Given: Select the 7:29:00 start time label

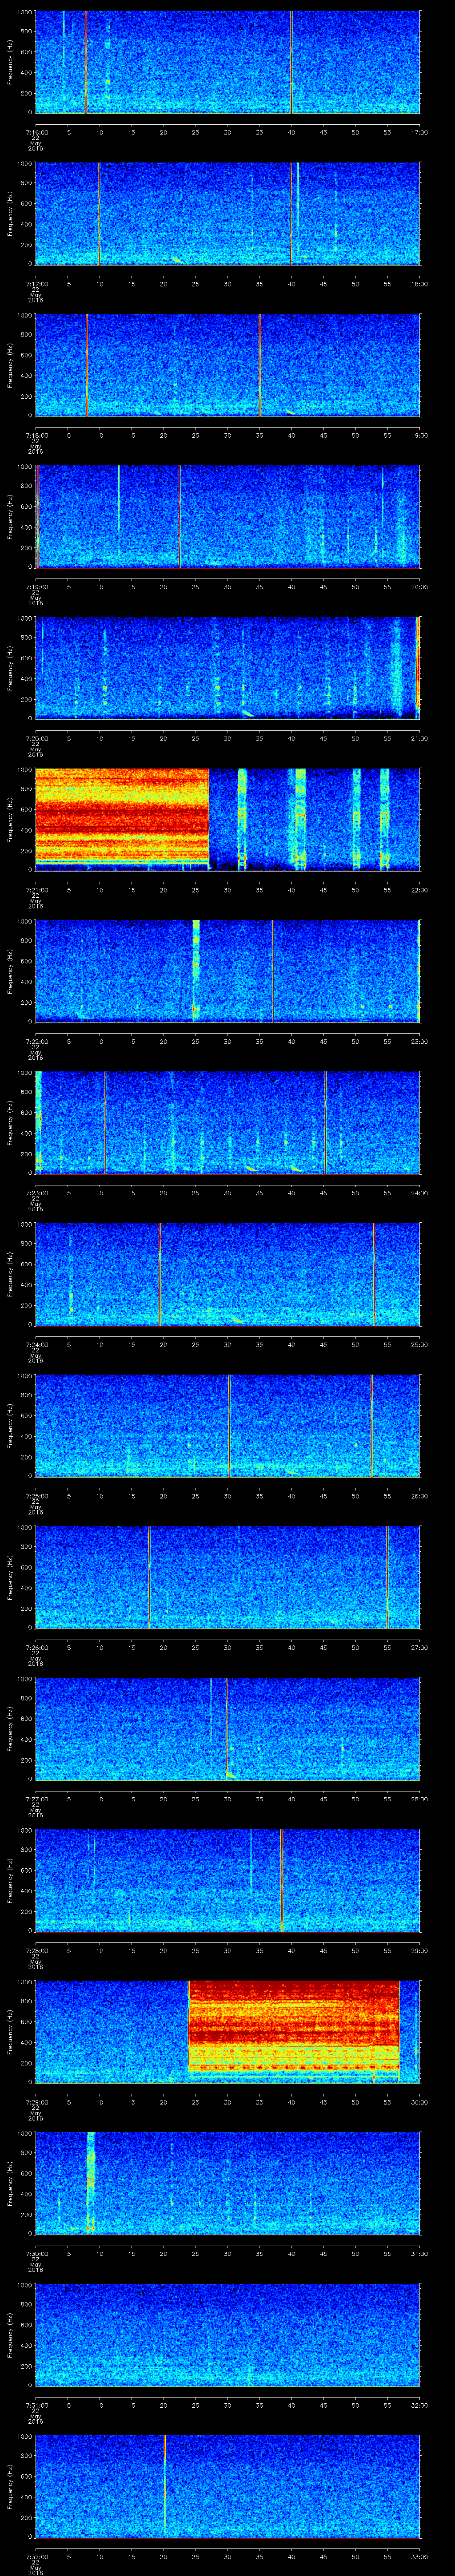Looking at the screenshot, I should pos(36,2102).
